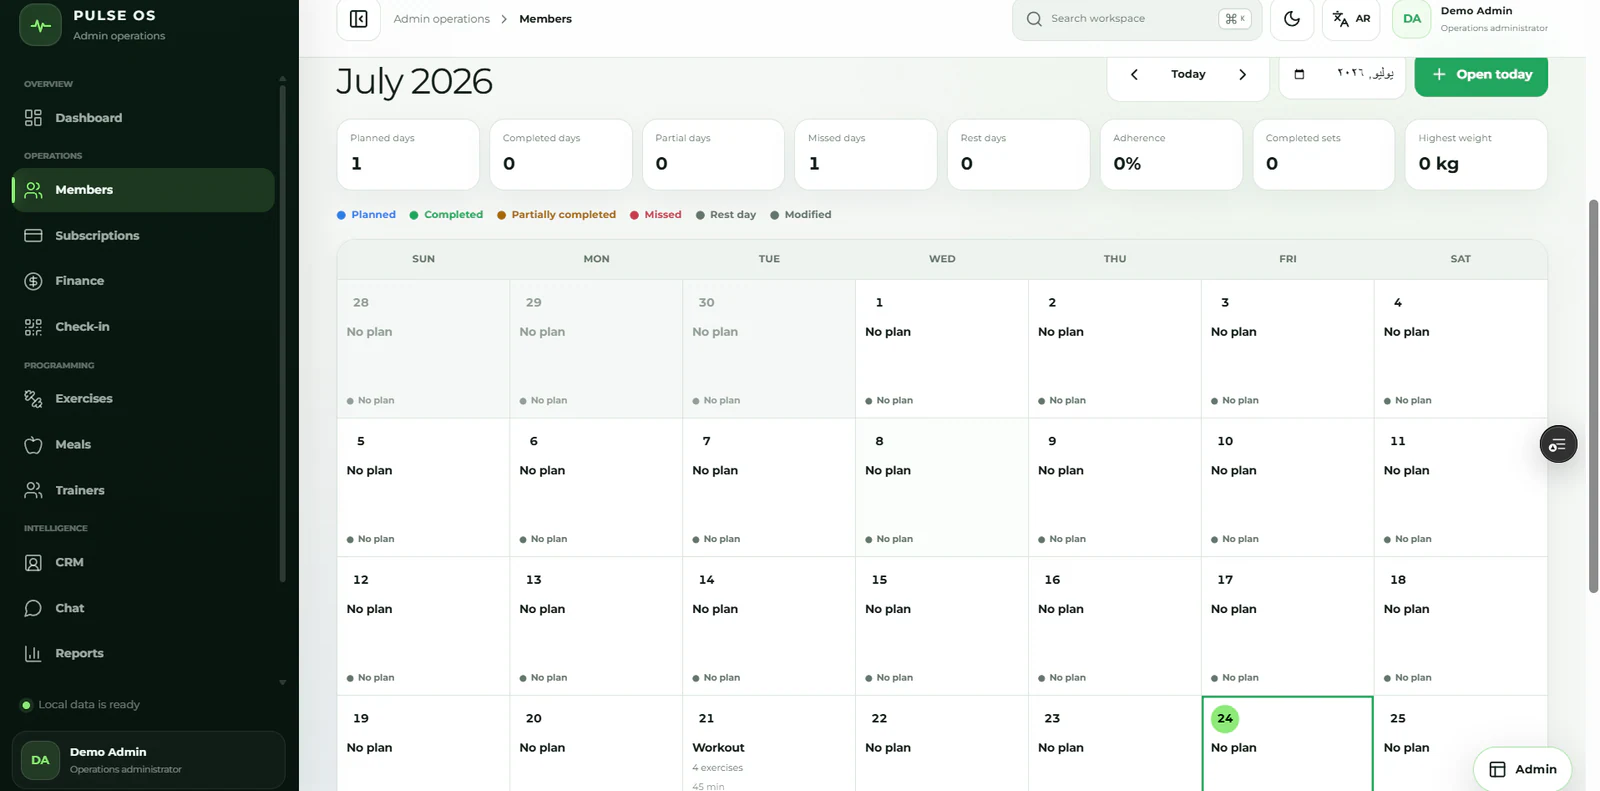
Task: Click the FRI column header
Action: [x=1287, y=259]
